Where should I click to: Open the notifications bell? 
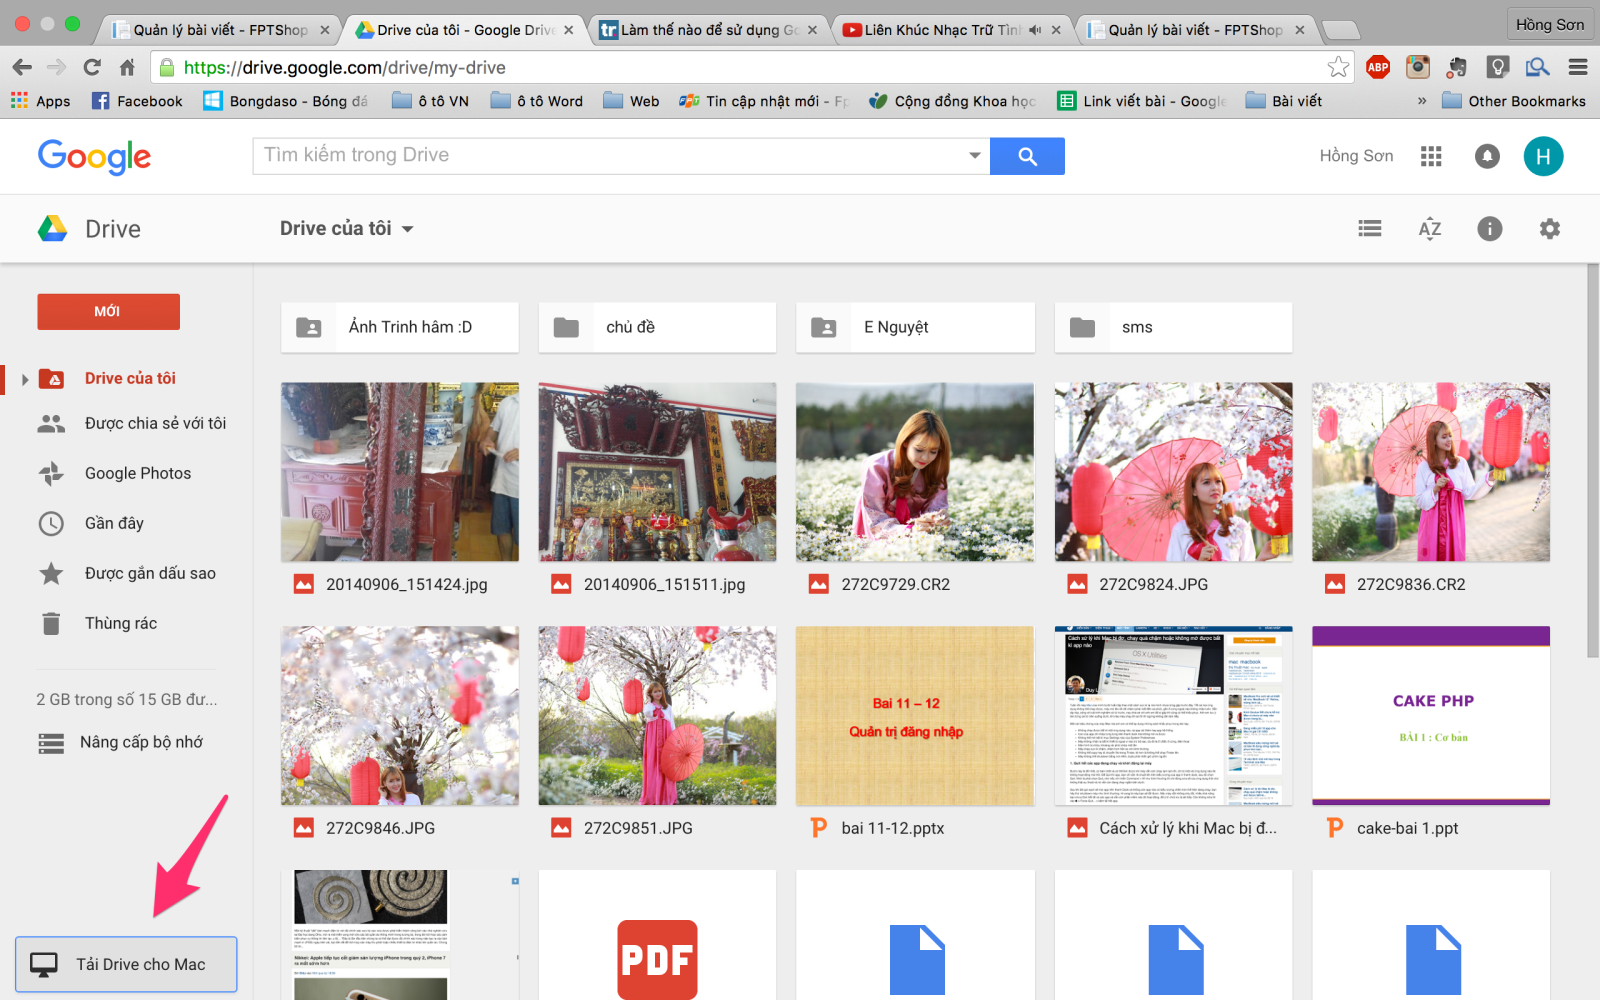[1487, 156]
